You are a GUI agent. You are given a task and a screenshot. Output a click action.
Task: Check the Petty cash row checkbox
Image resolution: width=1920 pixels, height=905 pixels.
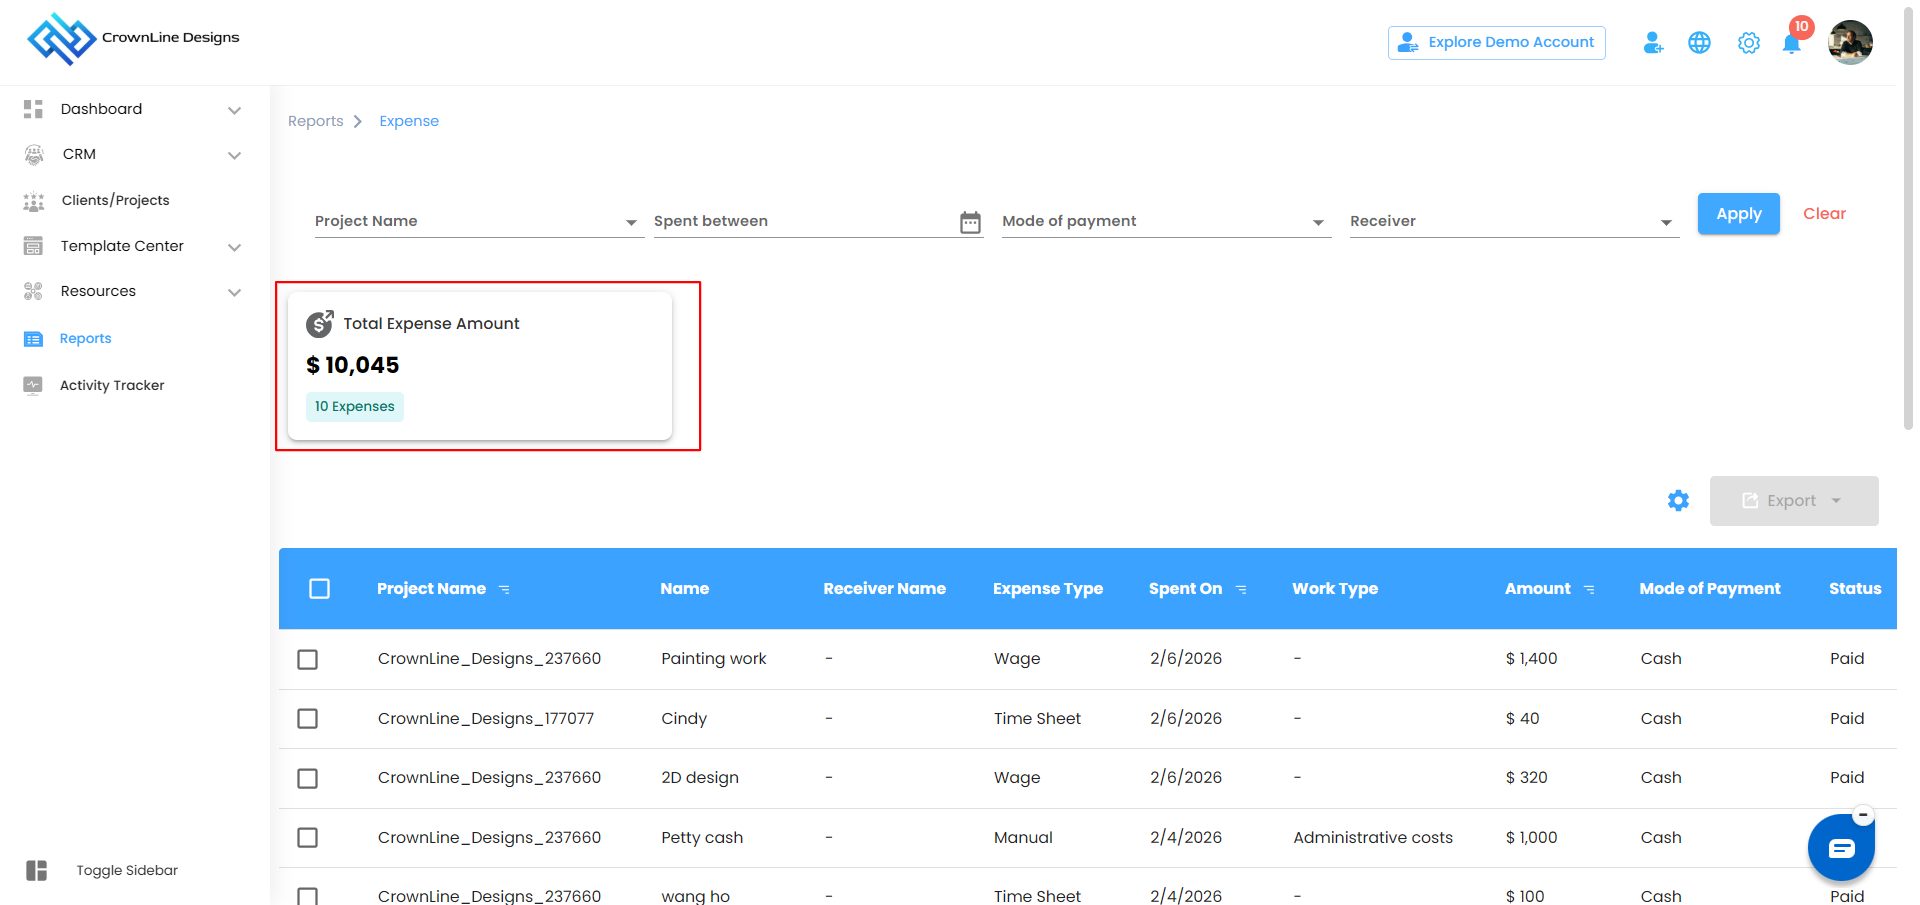click(308, 838)
